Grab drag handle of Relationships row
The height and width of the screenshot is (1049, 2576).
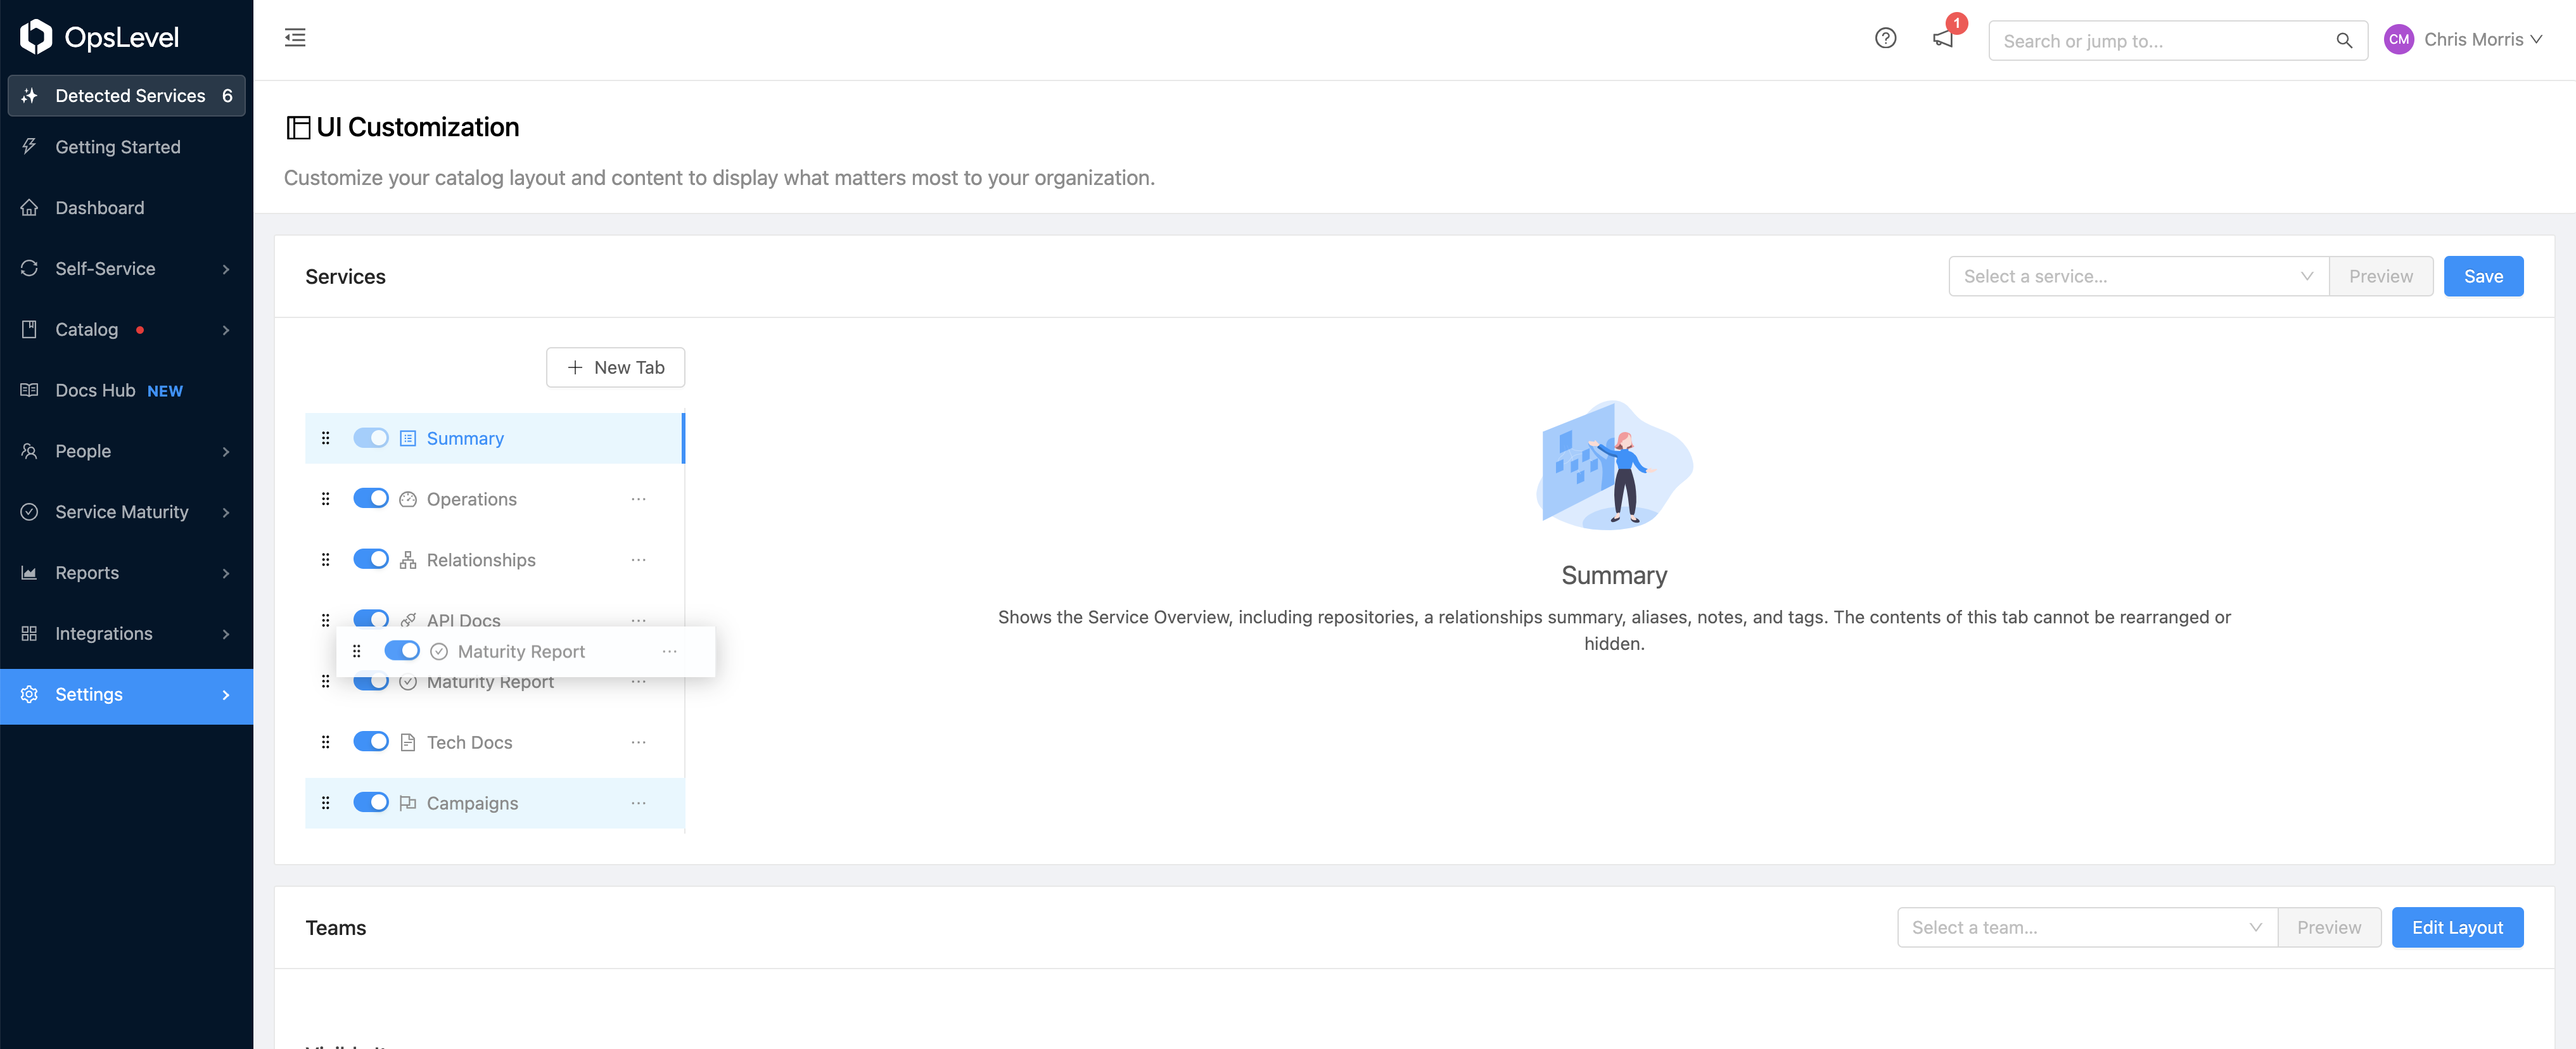(x=325, y=560)
